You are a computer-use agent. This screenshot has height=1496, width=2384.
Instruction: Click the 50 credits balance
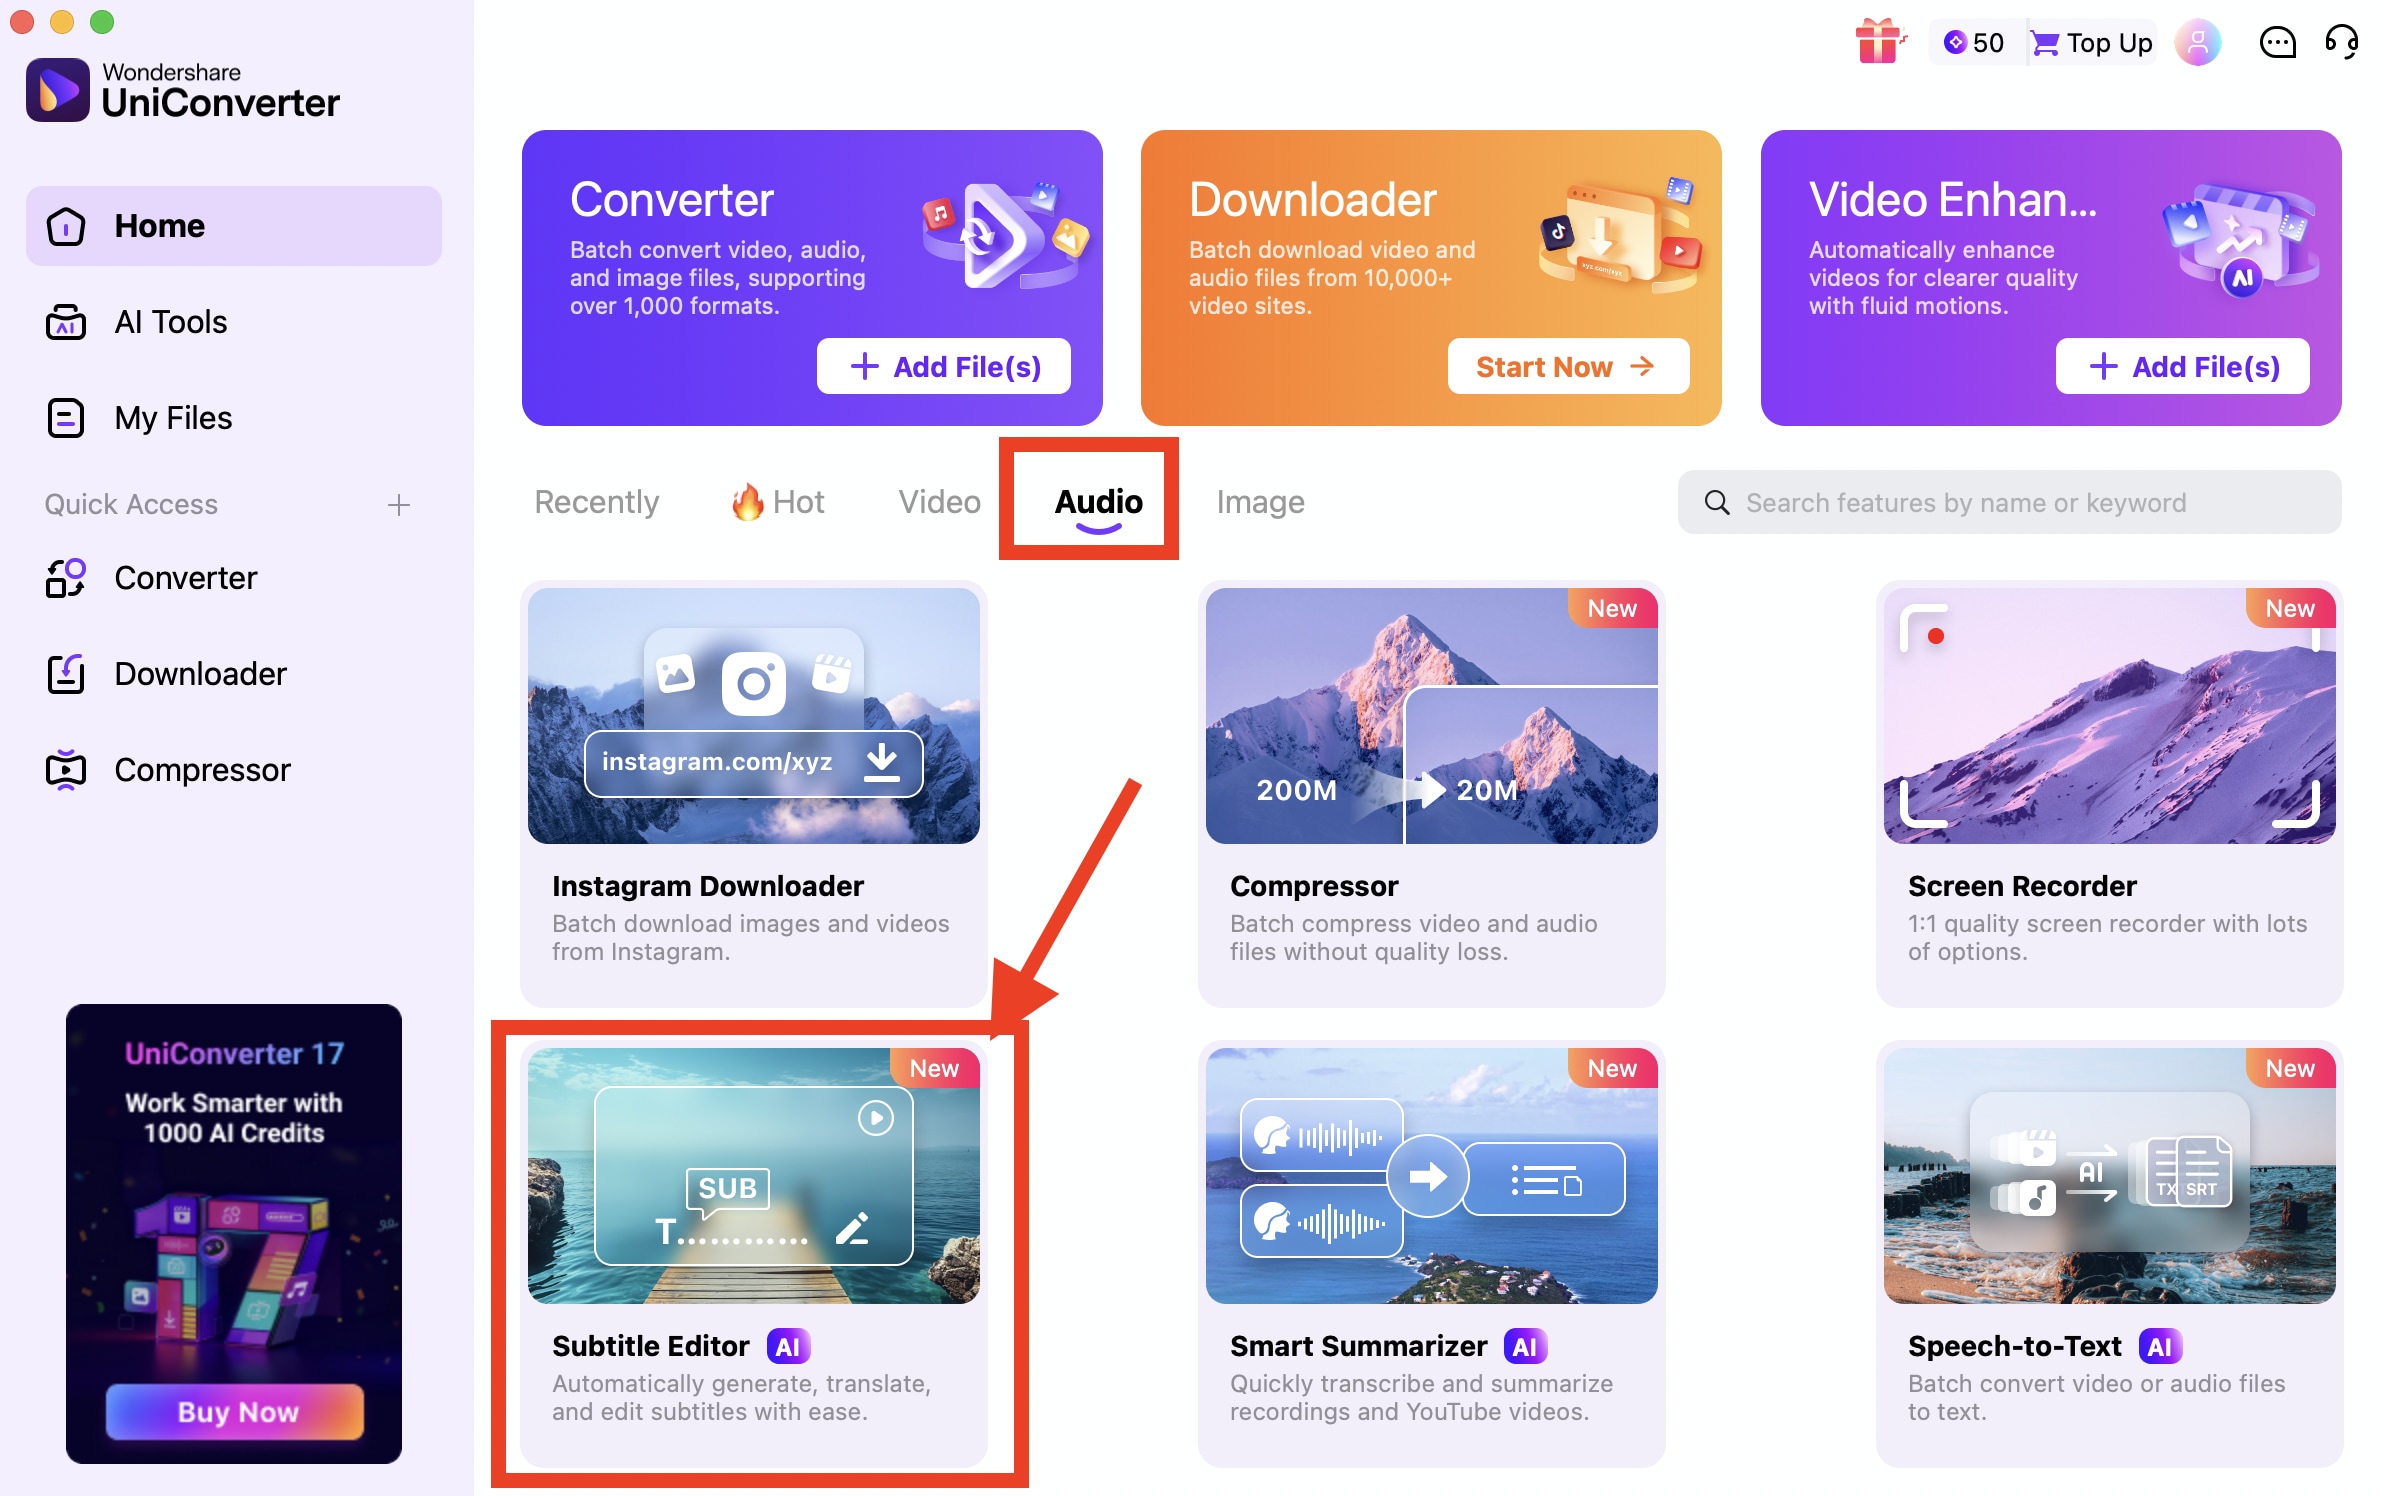tap(1974, 43)
